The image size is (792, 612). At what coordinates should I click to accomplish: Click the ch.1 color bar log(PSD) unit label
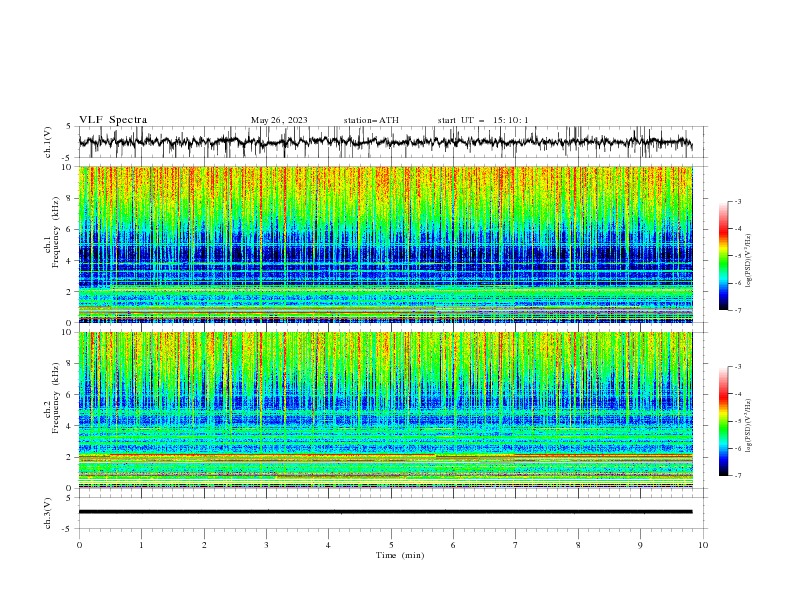(x=748, y=260)
